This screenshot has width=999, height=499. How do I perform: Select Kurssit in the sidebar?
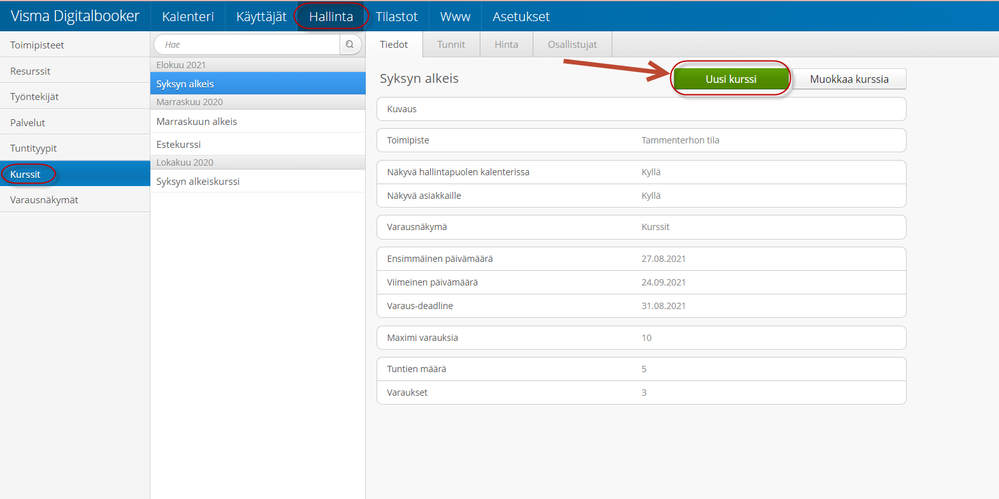(x=75, y=174)
